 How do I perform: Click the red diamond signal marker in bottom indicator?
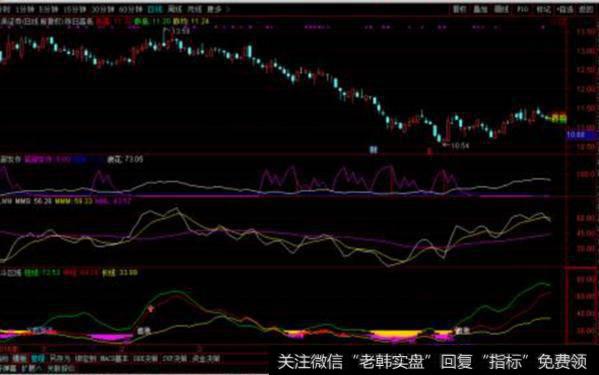point(151,308)
